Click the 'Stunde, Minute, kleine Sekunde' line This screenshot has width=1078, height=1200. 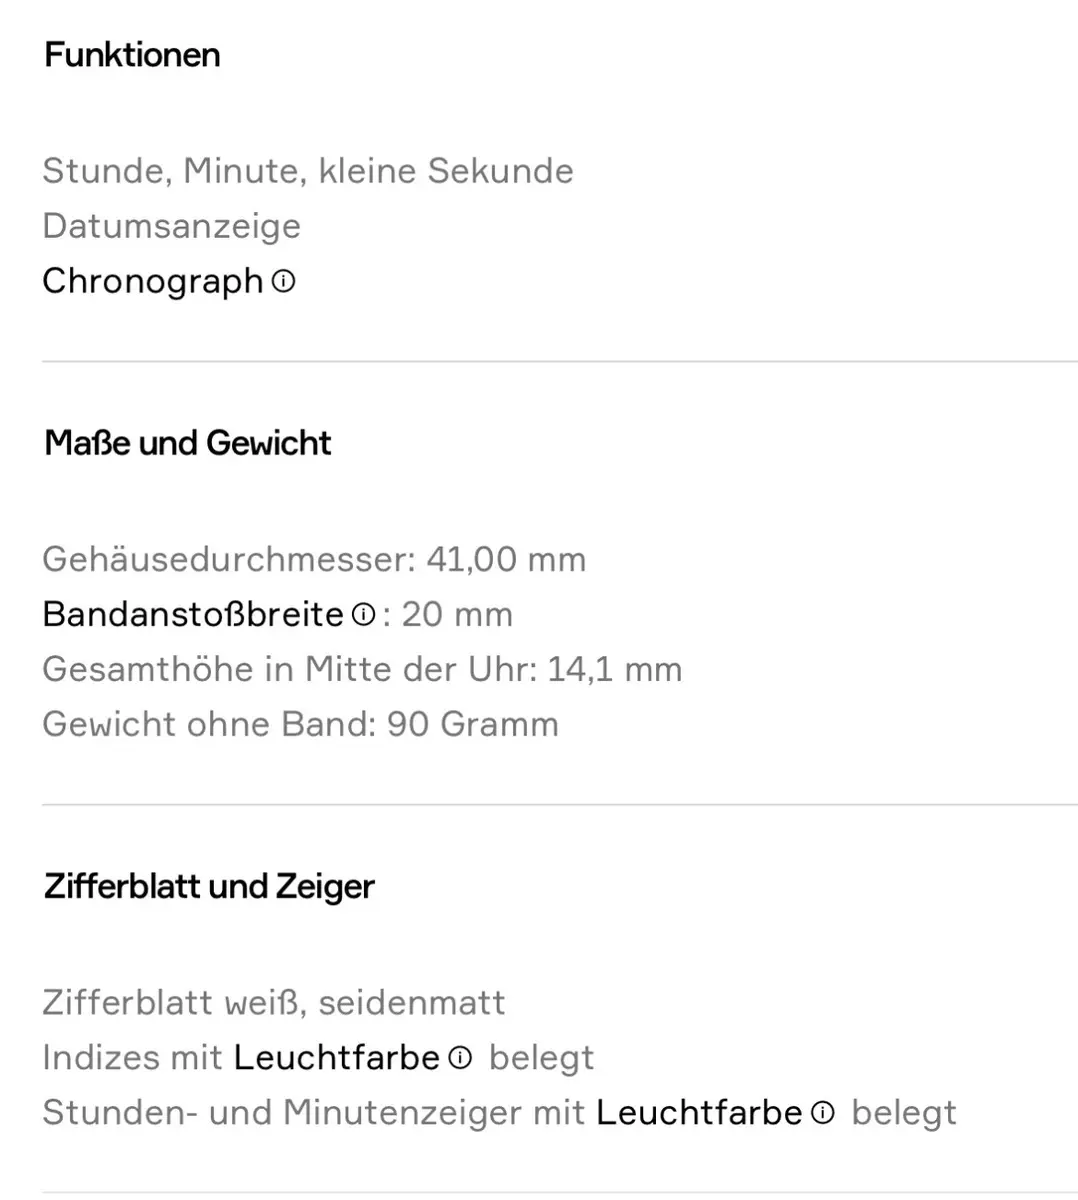(308, 171)
